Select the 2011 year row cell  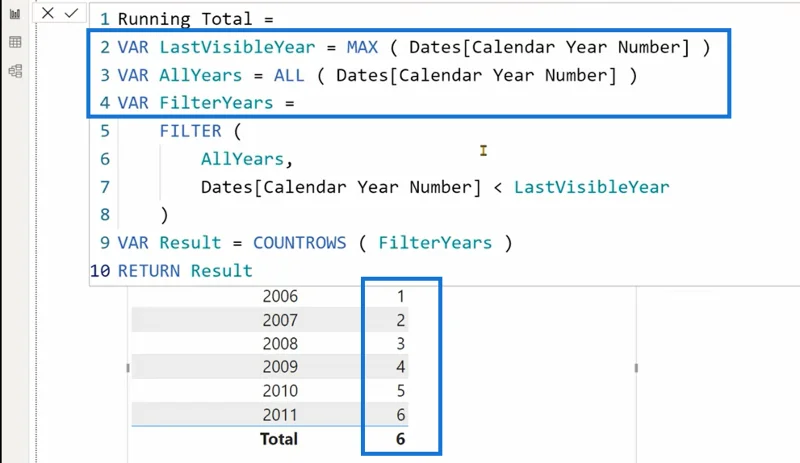[280, 415]
